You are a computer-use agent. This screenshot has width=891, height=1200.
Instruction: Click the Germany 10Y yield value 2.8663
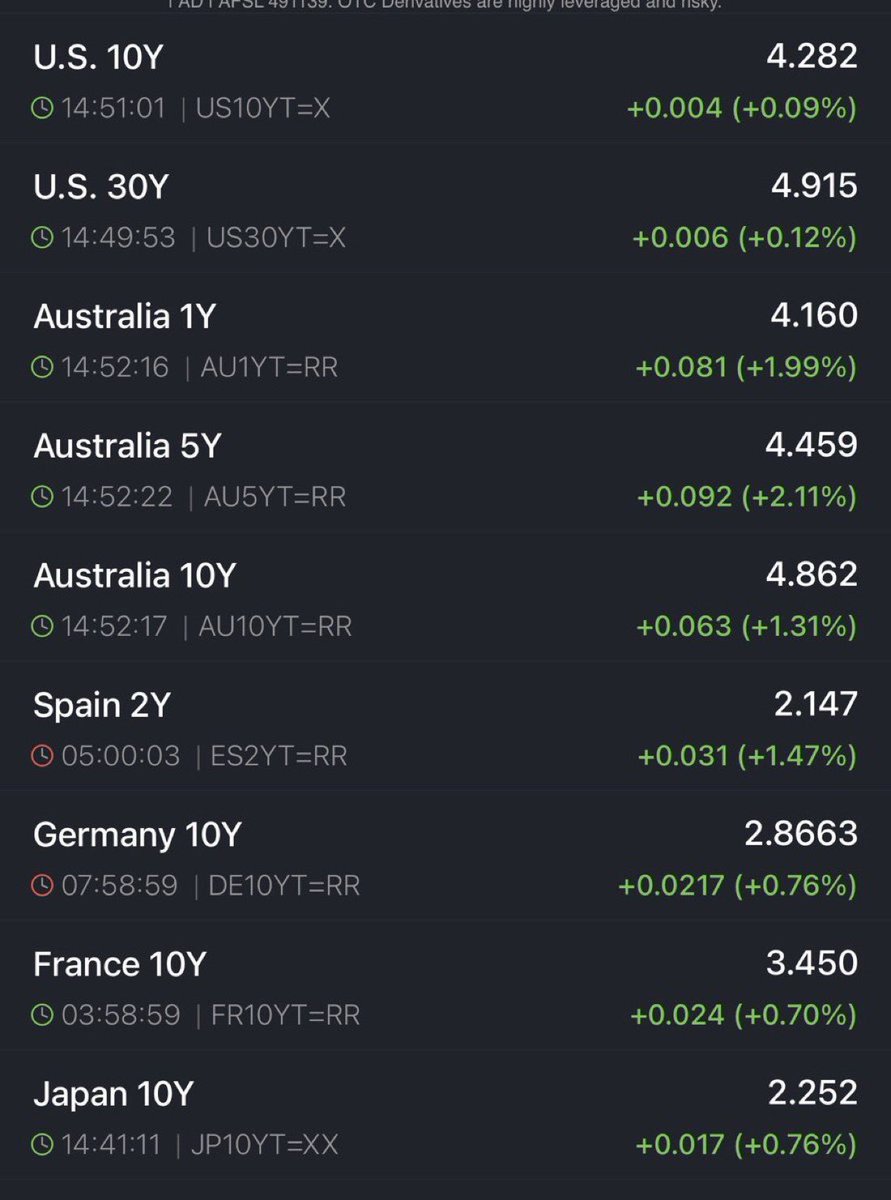pos(800,834)
